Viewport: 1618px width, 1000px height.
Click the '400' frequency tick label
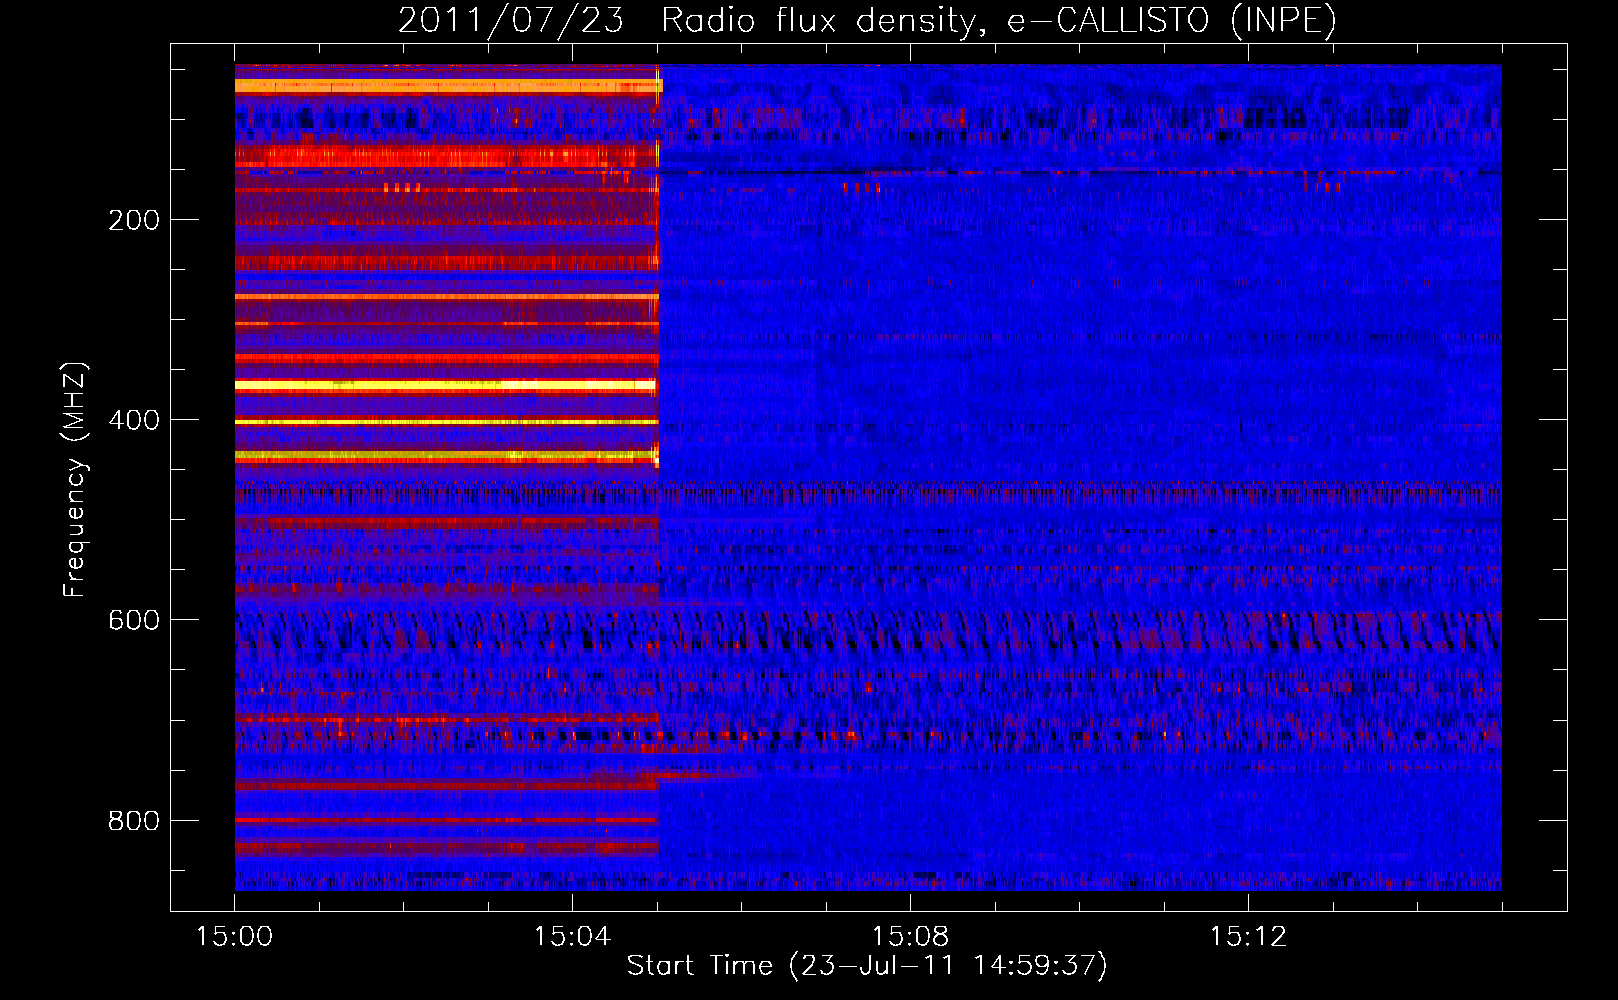[134, 420]
